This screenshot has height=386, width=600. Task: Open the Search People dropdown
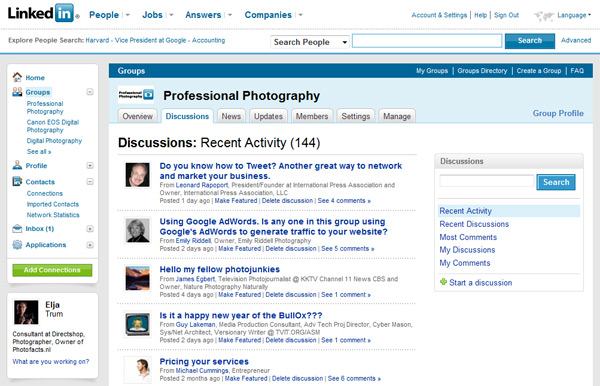310,42
